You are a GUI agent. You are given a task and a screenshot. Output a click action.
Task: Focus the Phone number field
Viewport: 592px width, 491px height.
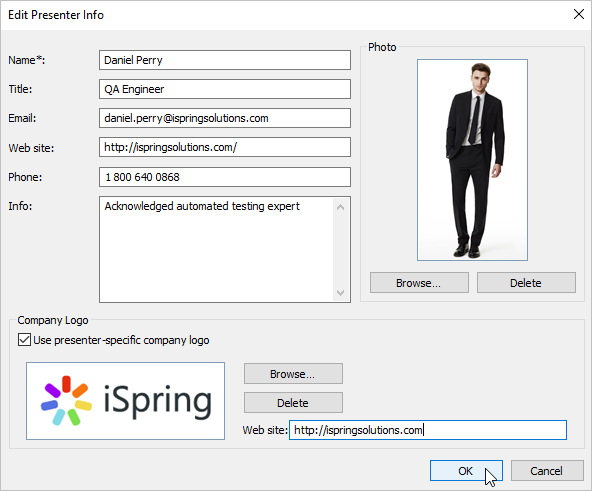tap(225, 177)
